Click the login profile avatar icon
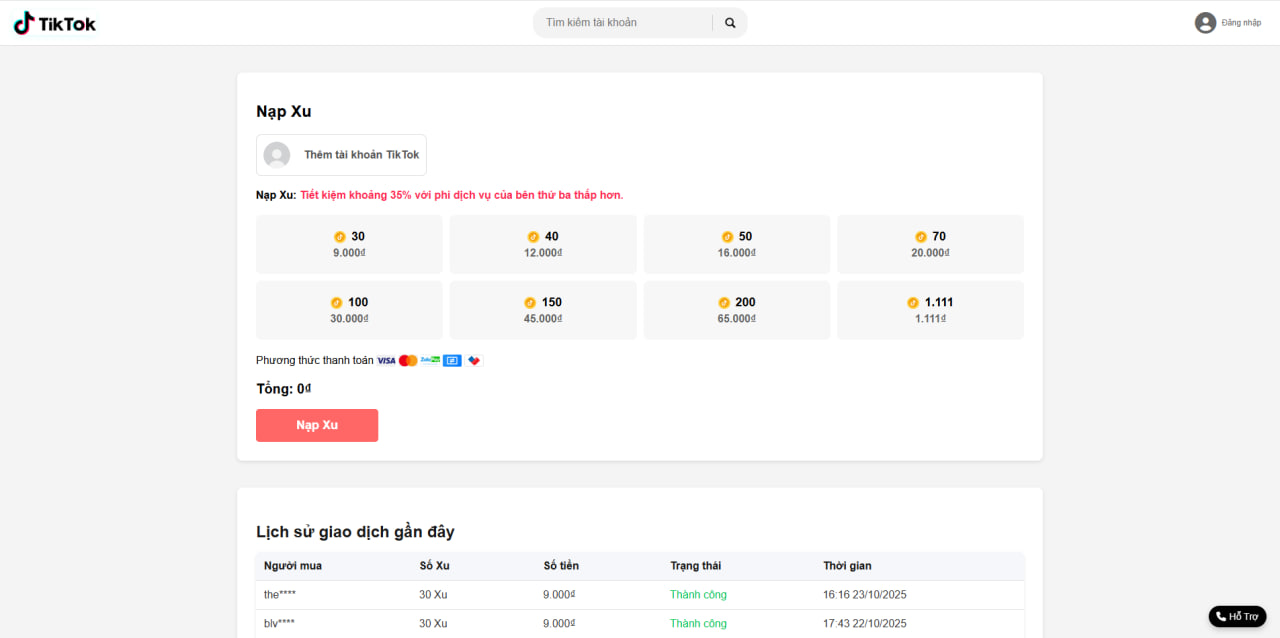Screen dimensions: 1280x638 coord(1205,23)
